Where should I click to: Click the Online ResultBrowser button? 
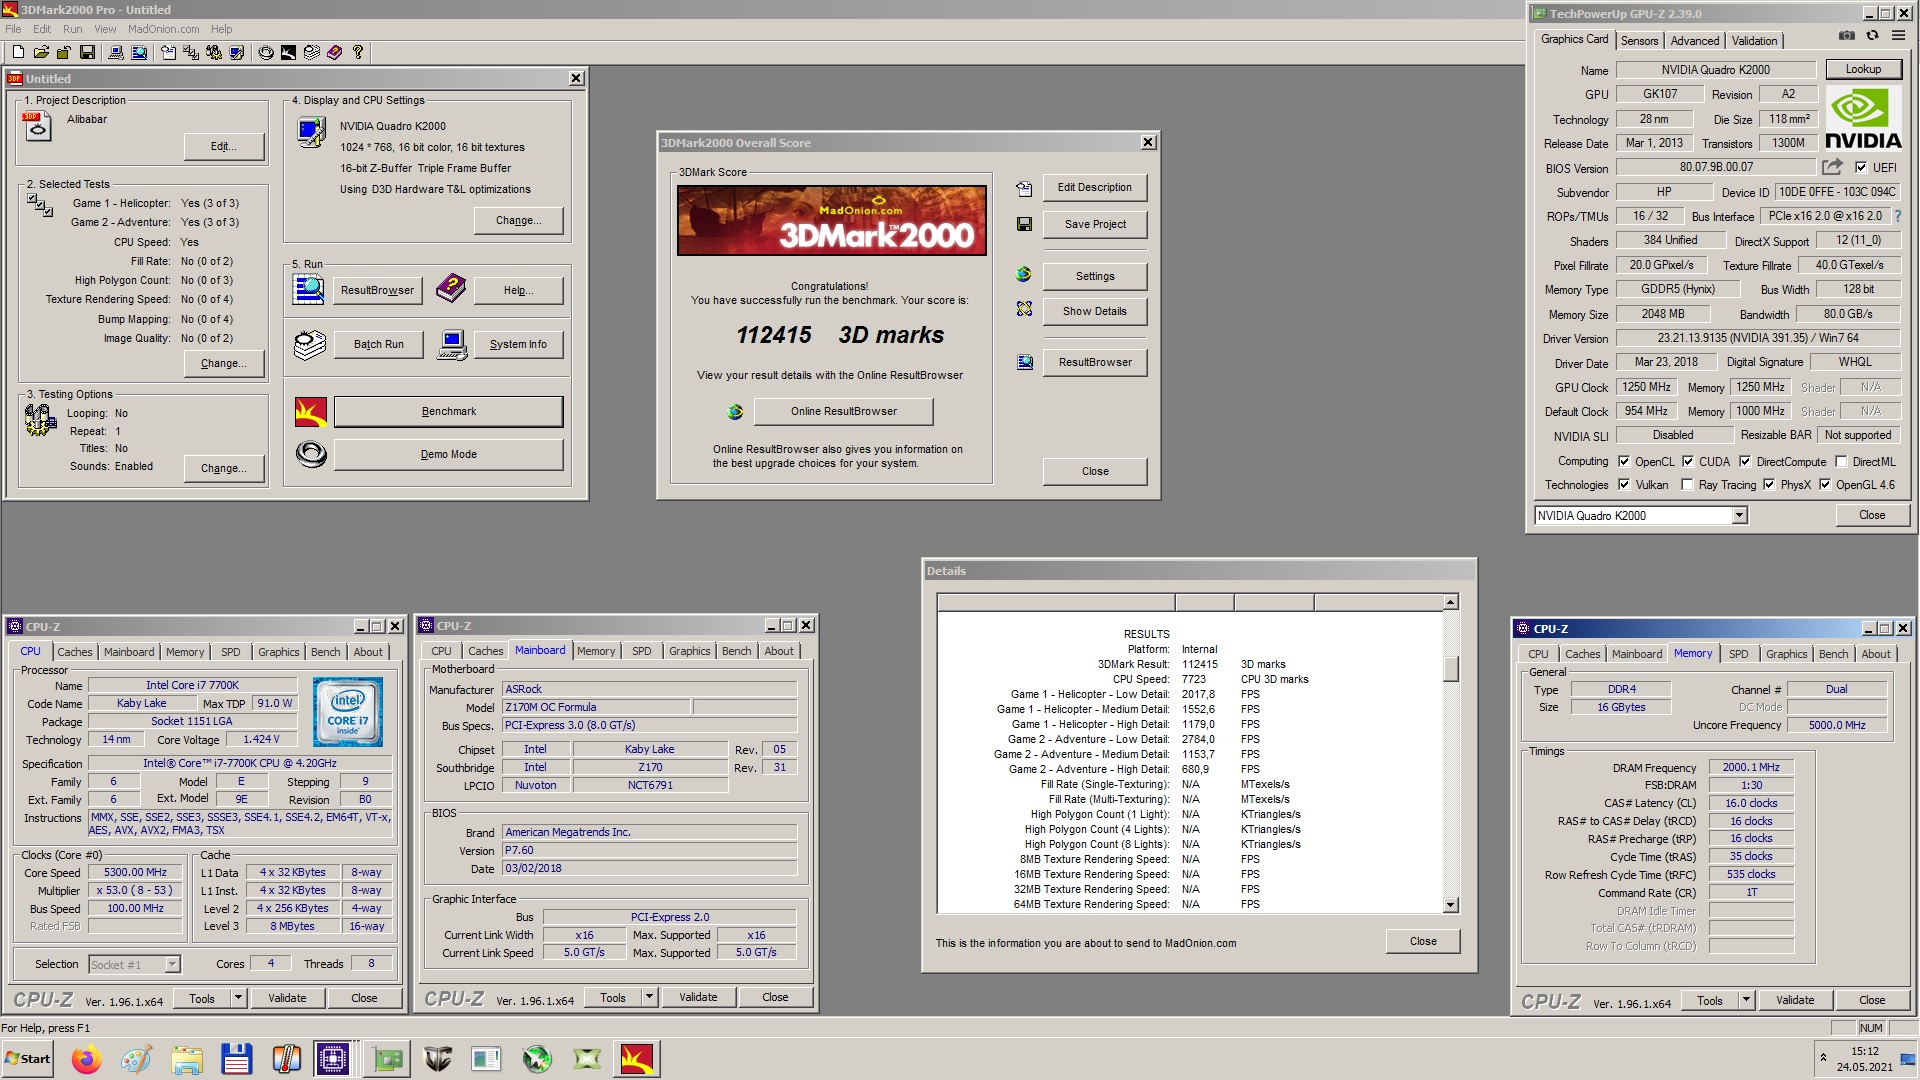click(x=843, y=411)
